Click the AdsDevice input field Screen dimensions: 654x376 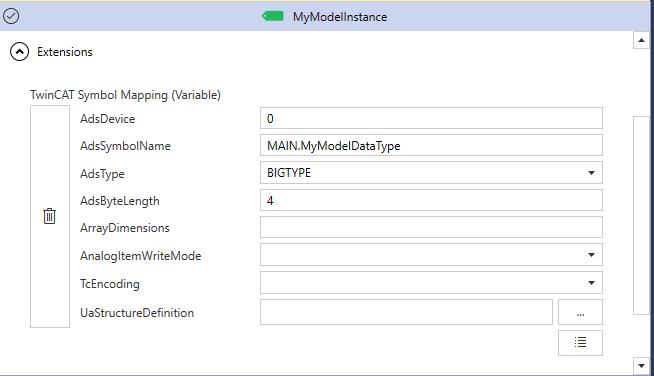pyautogui.click(x=431, y=119)
